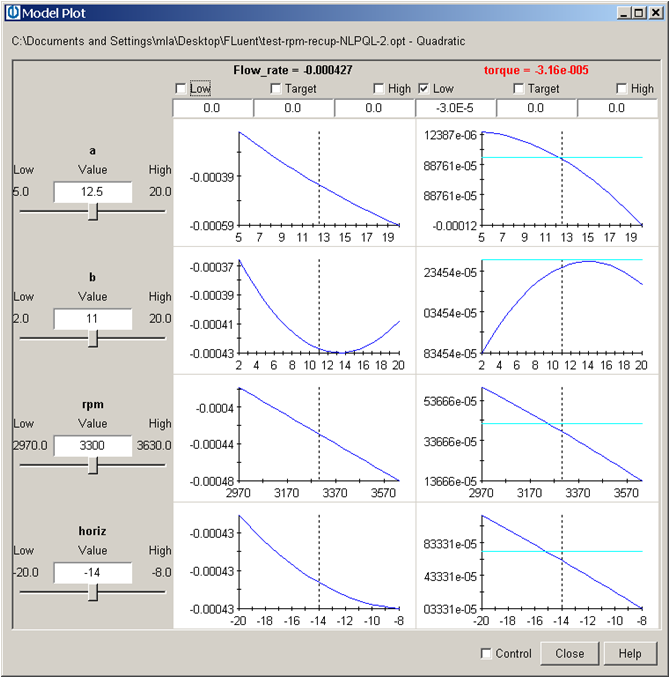Click the horiz slider handle
Image resolution: width=670 pixels, height=678 pixels.
click(x=93, y=593)
